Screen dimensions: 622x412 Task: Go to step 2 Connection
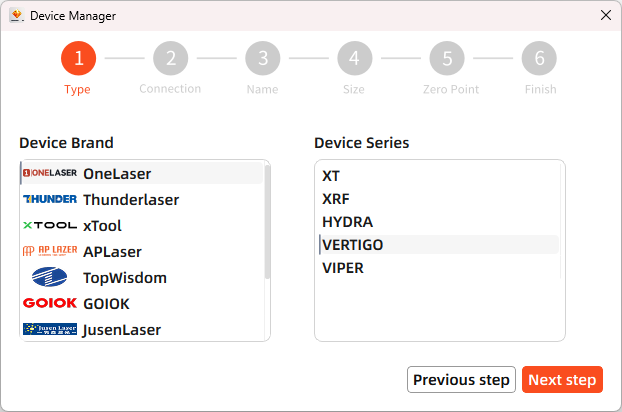(171, 58)
